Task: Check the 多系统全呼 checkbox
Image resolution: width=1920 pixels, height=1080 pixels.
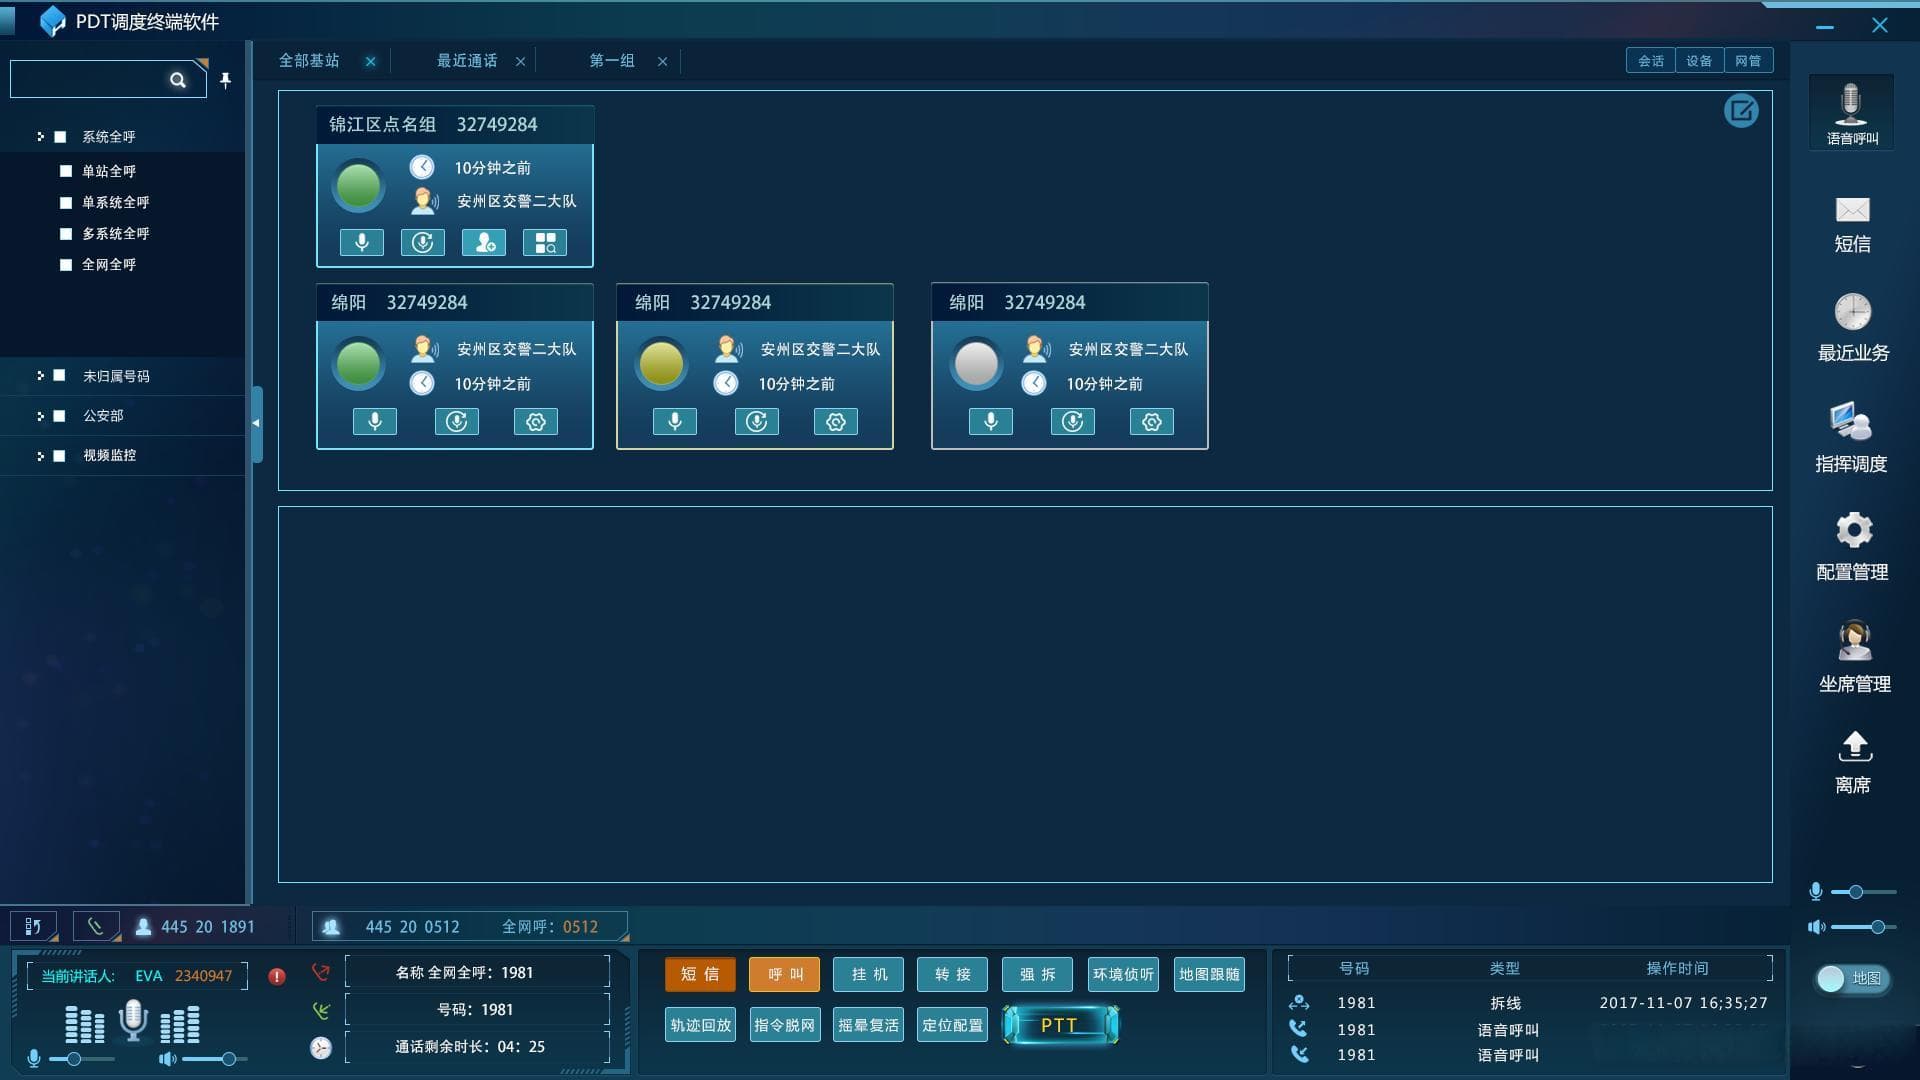Action: [x=66, y=234]
